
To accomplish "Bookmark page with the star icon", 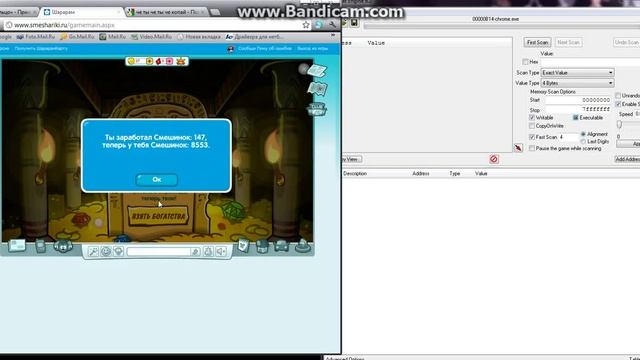I will coord(306,25).
